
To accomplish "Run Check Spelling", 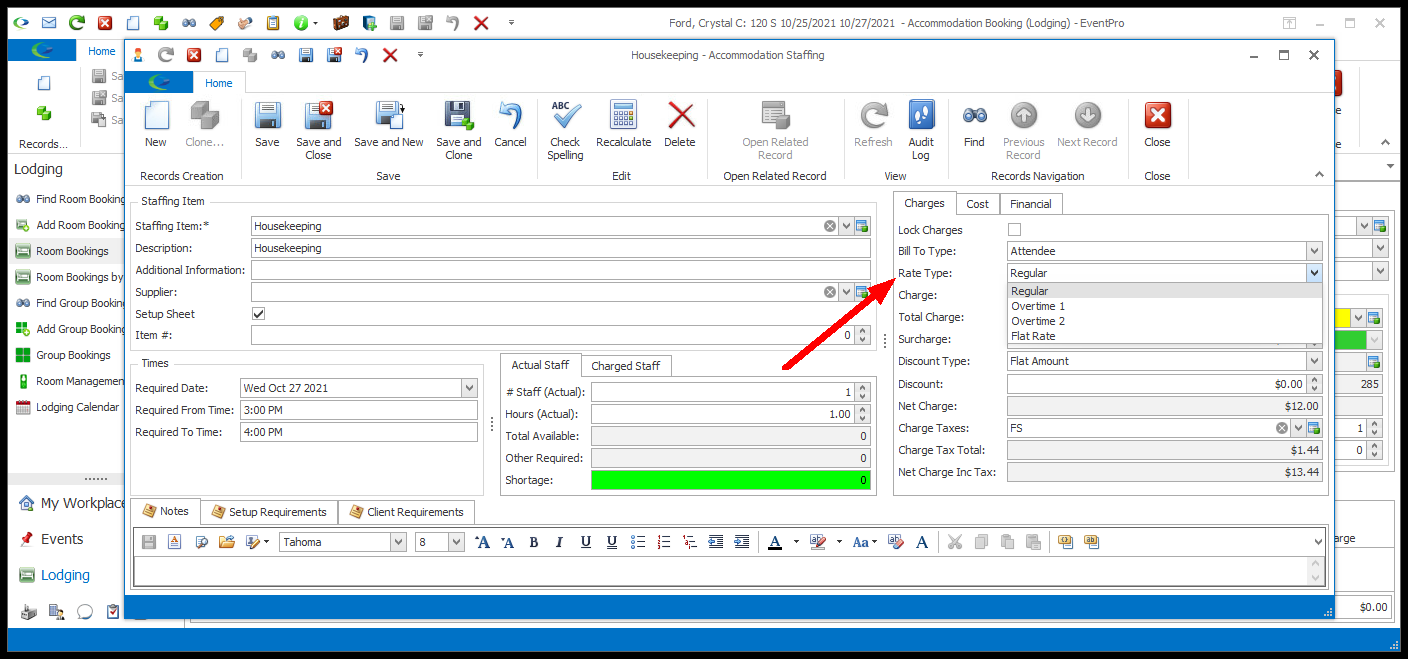I will pos(565,130).
